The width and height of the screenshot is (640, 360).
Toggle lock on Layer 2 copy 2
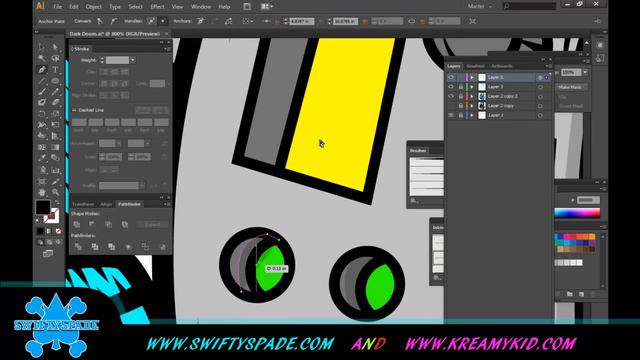tap(461, 96)
